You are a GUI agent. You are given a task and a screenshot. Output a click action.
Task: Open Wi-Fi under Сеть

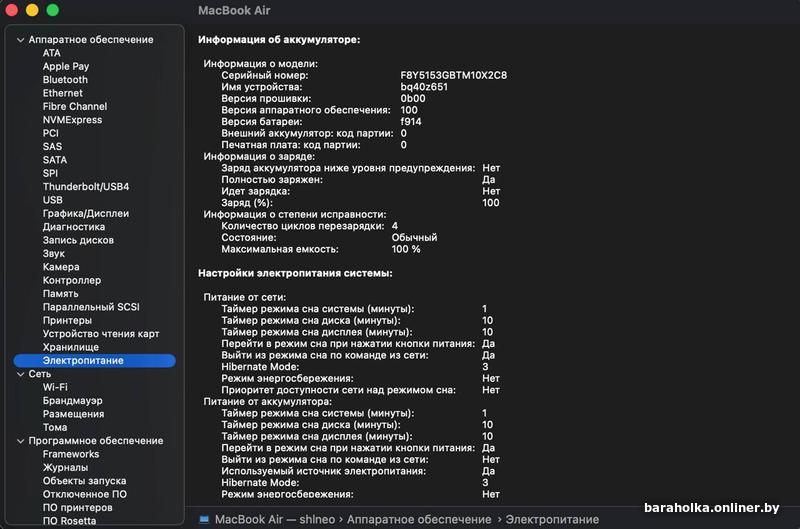[55, 387]
